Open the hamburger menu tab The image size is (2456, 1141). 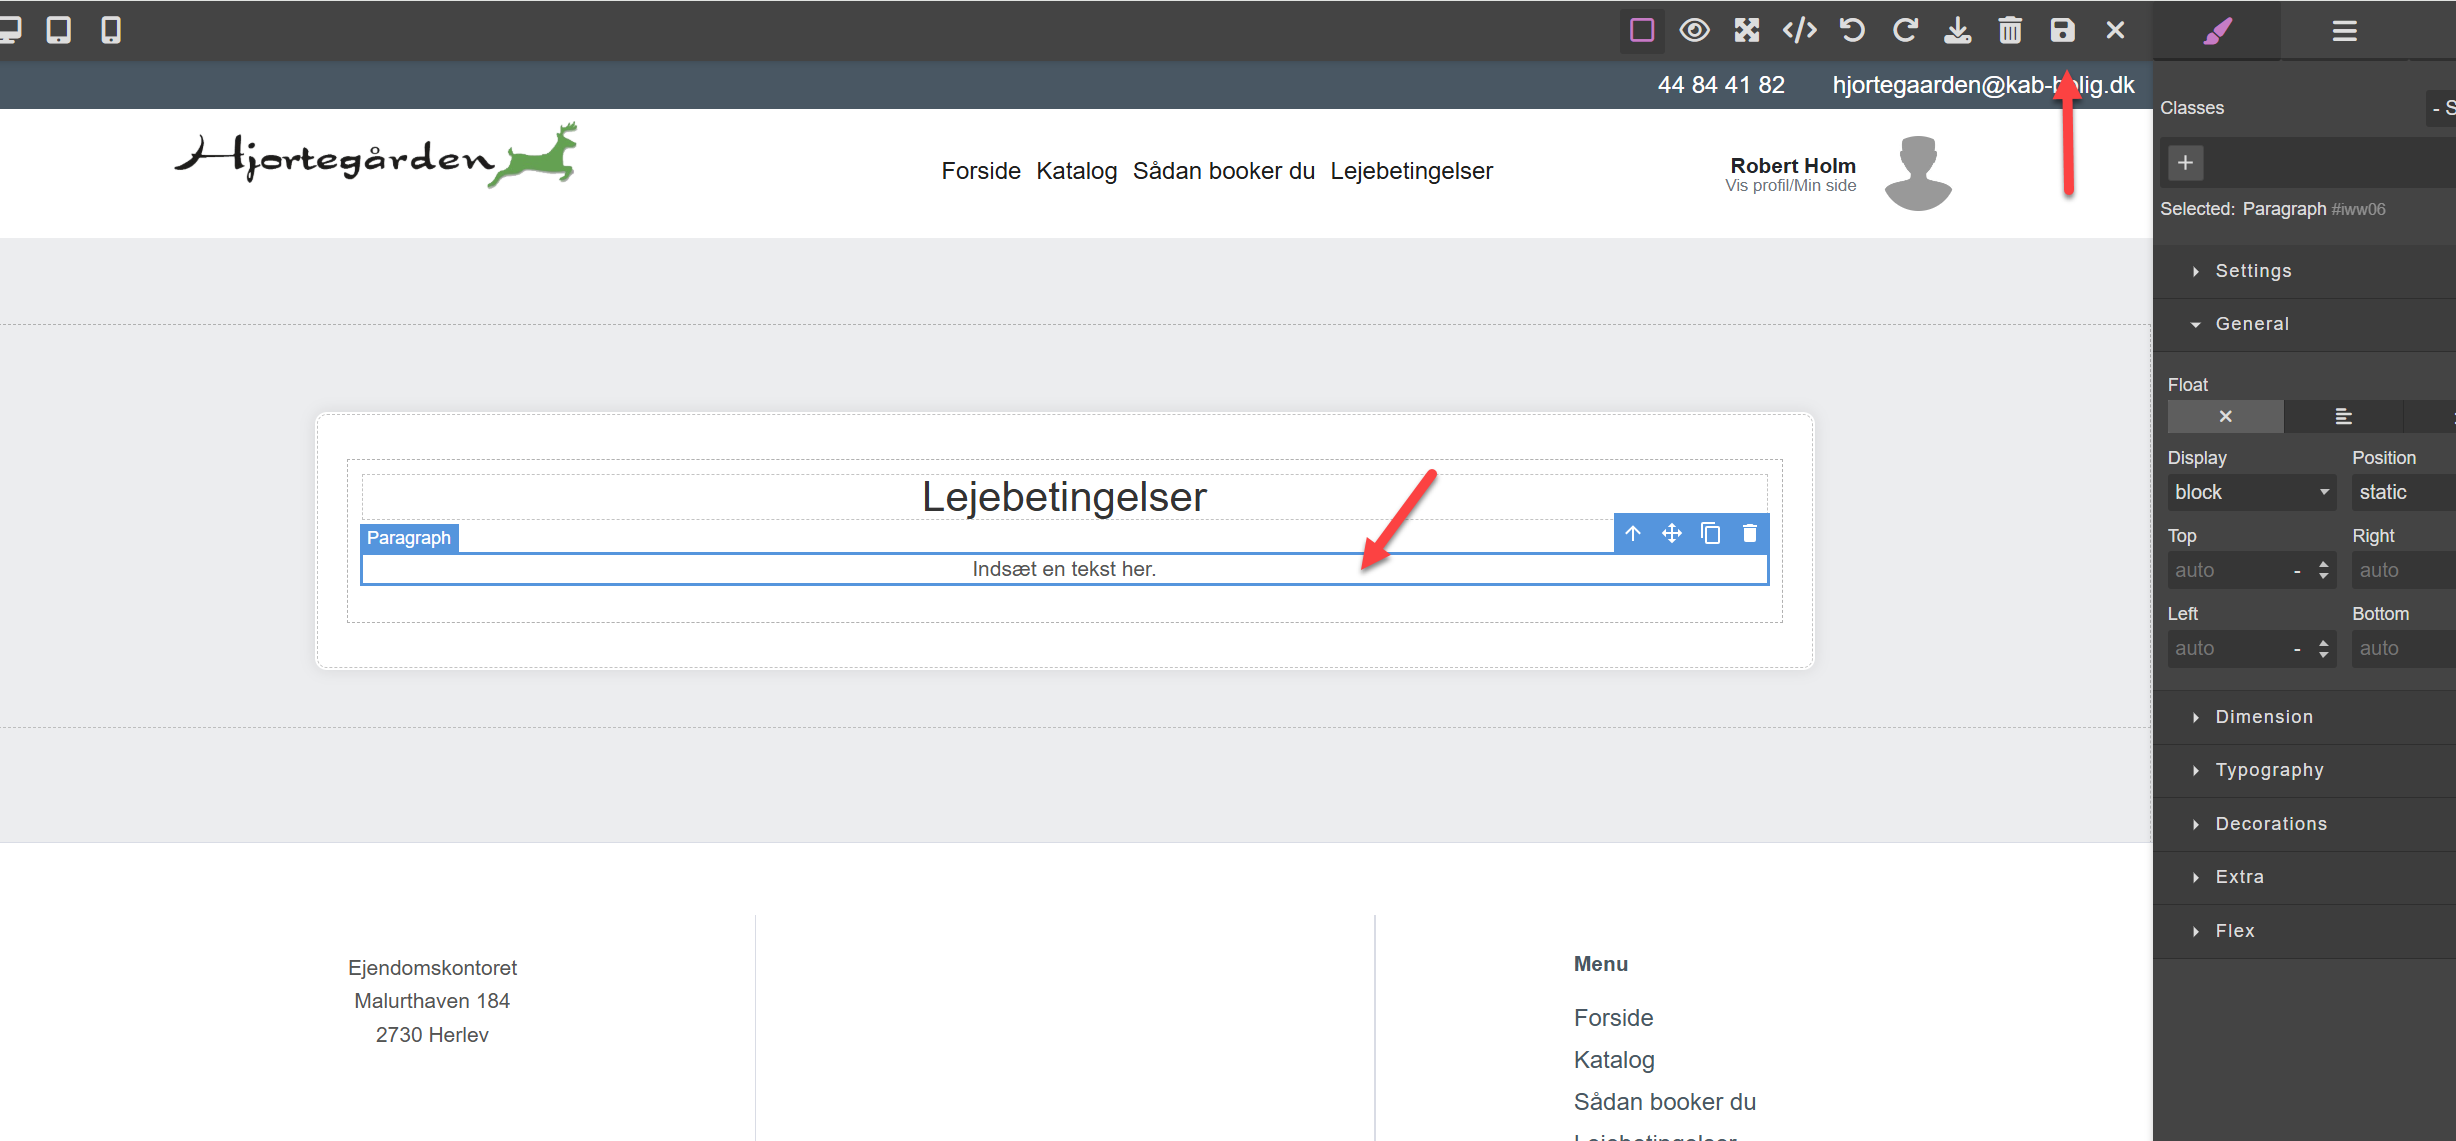(2344, 31)
